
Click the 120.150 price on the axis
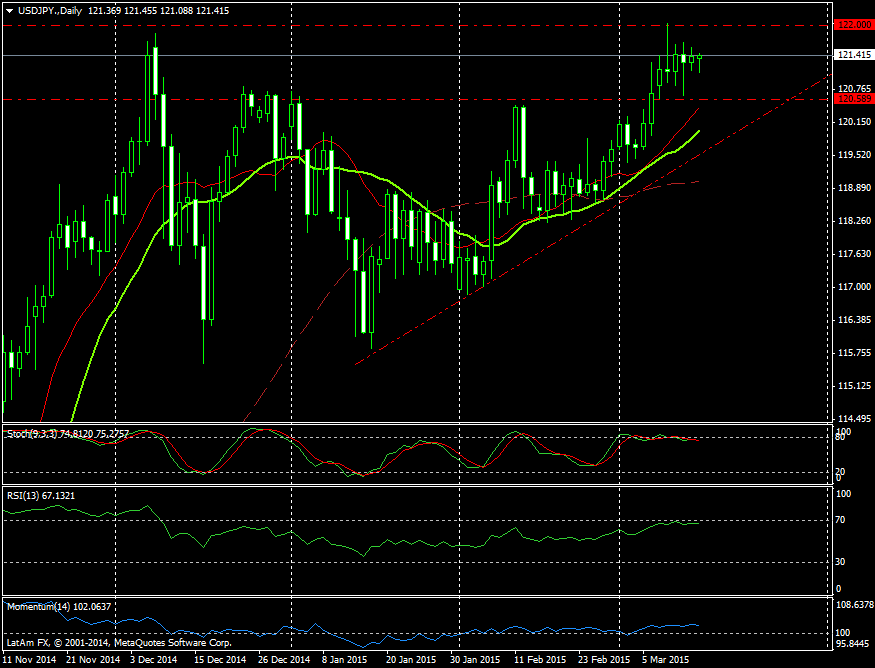coord(851,122)
